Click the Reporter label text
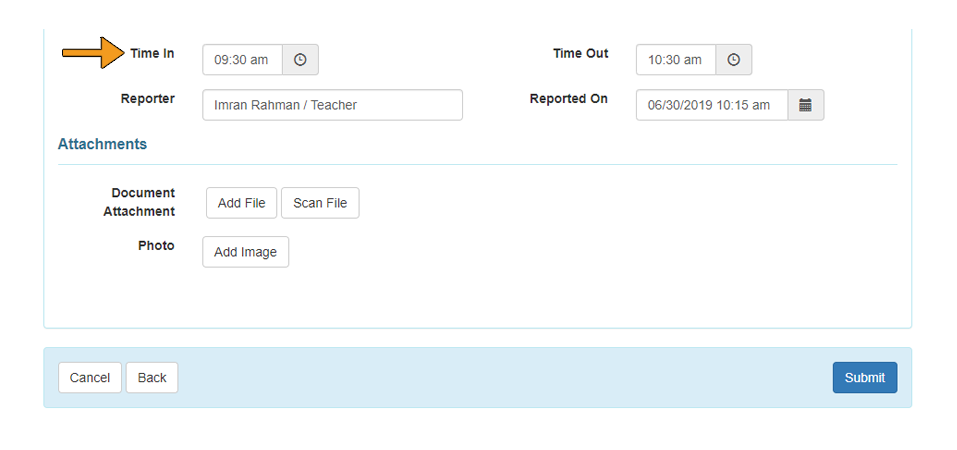 [148, 99]
